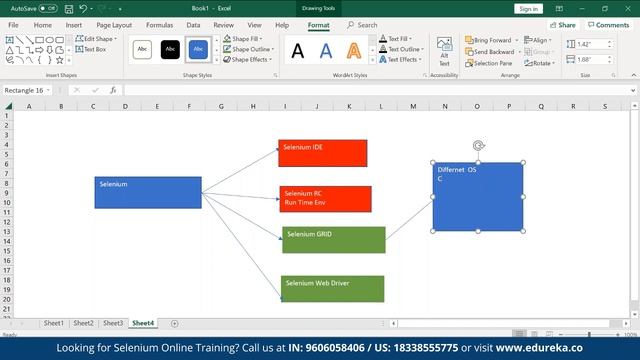Click the Share button
This screenshot has height=360, width=640.
(x=562, y=25)
